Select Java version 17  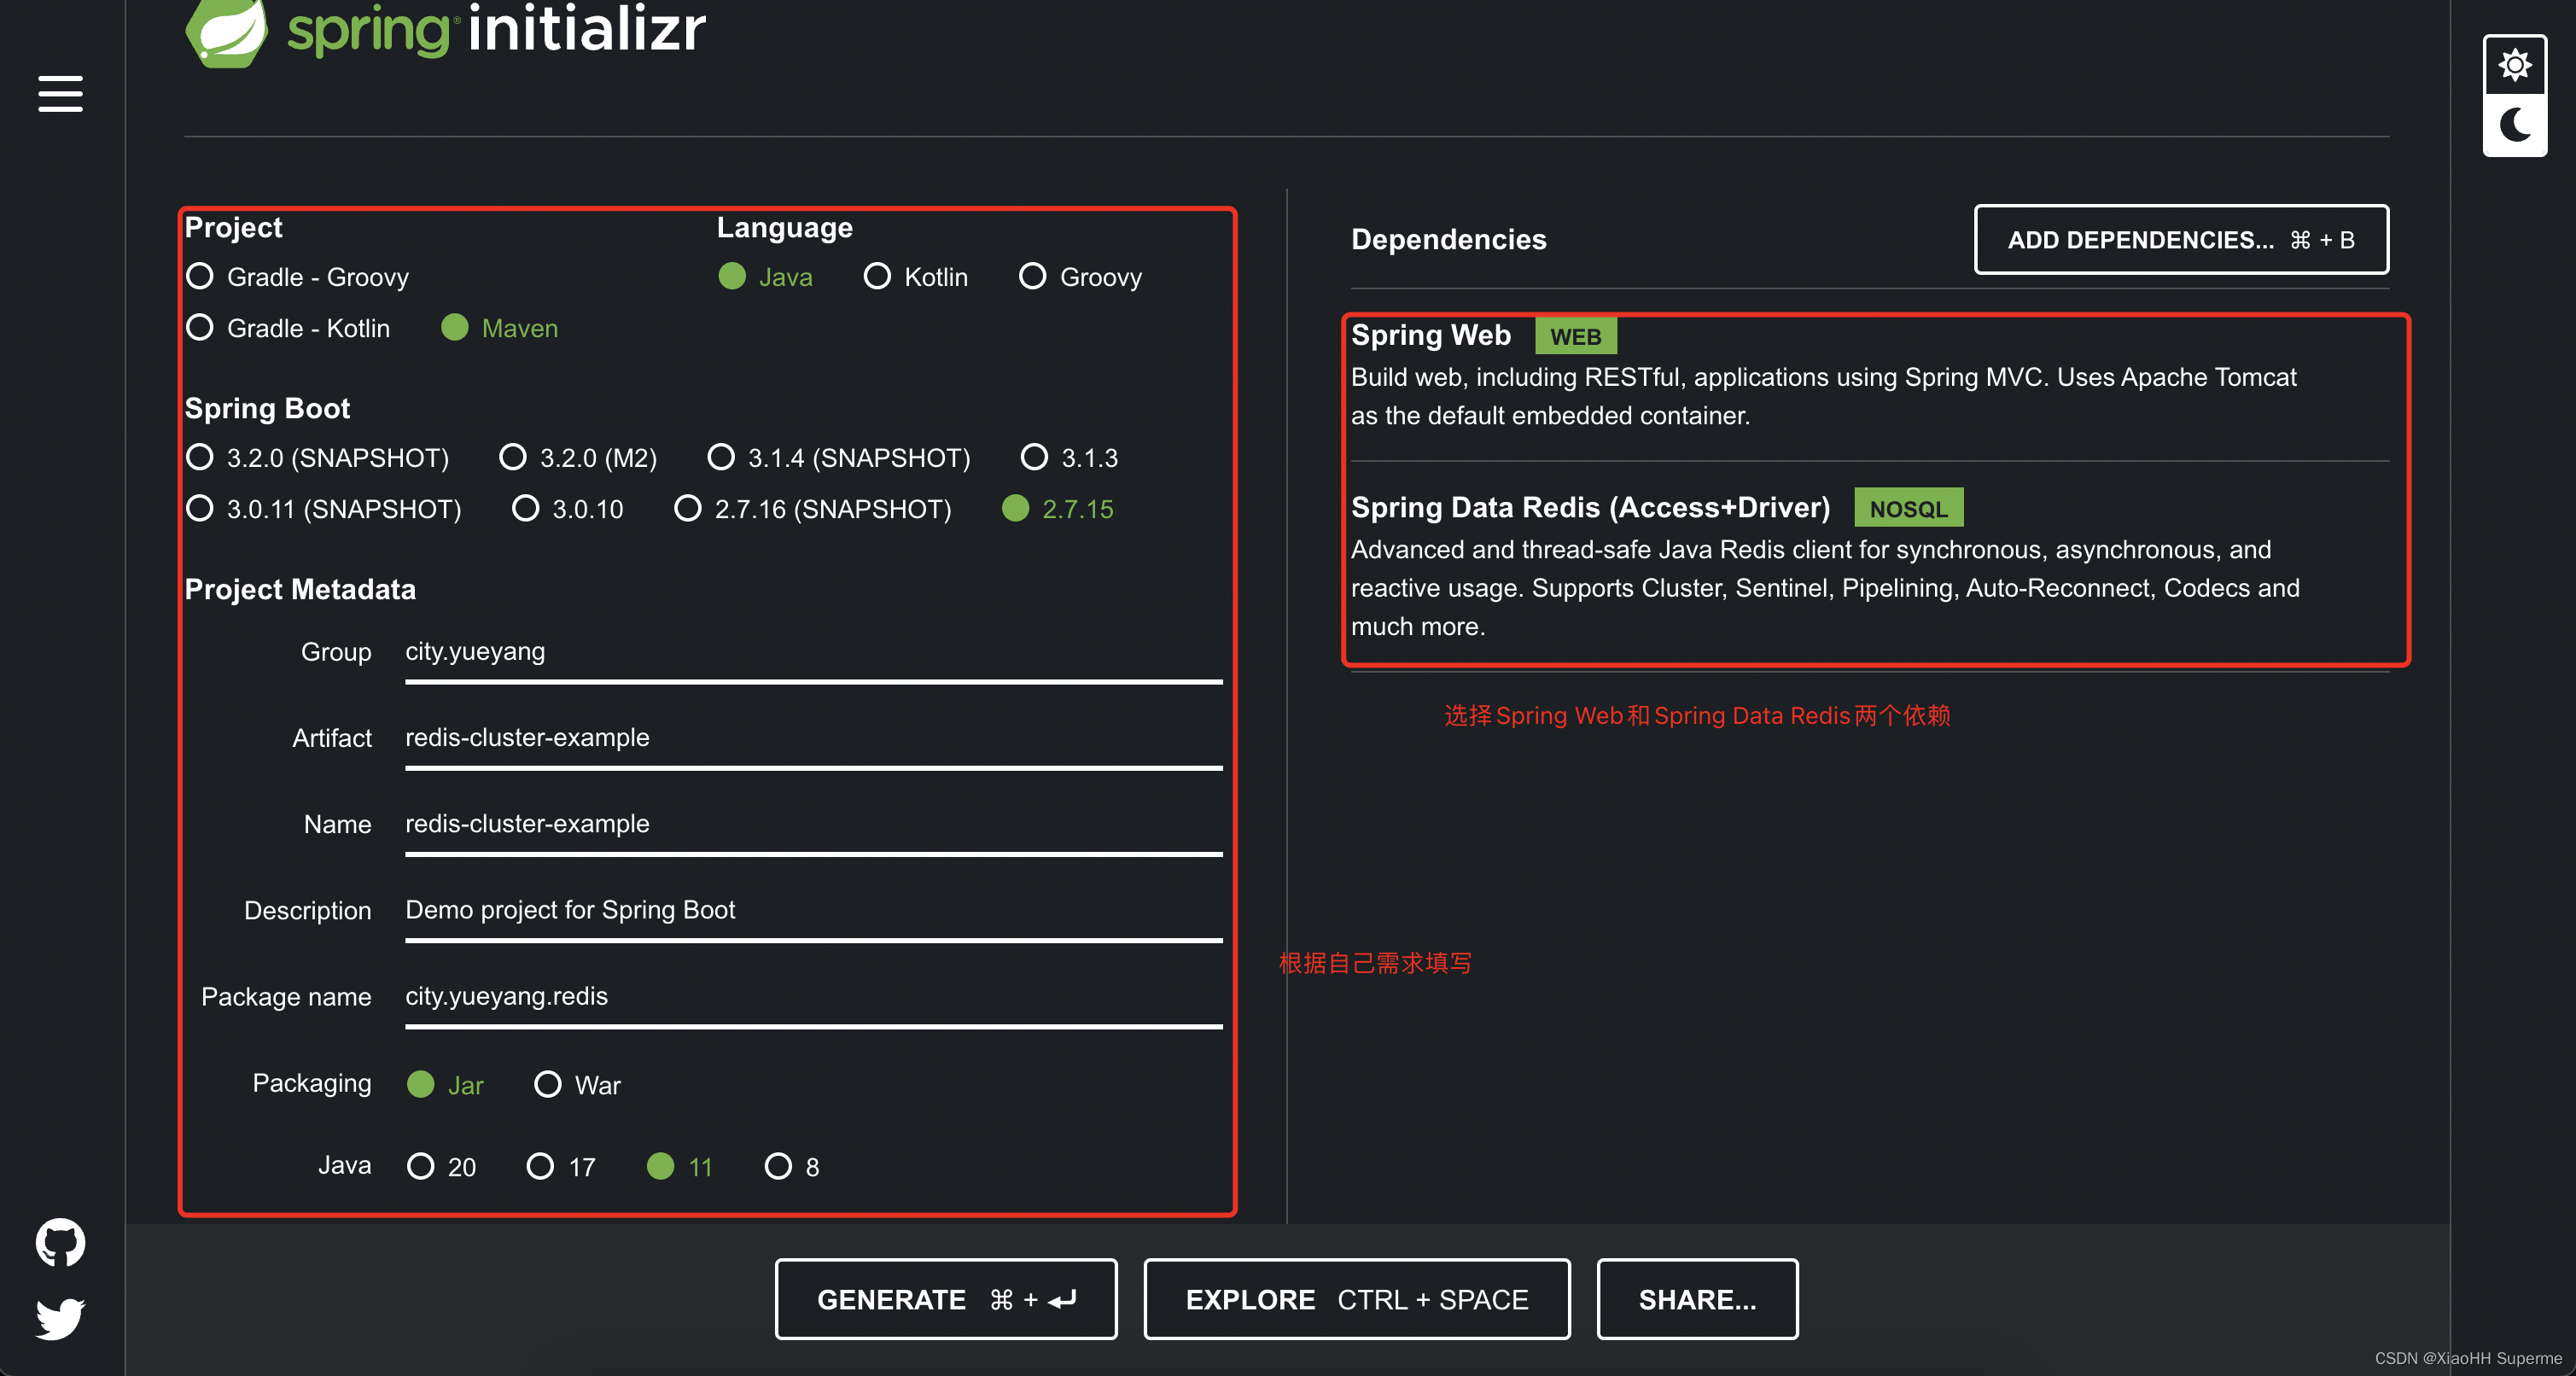click(561, 1167)
